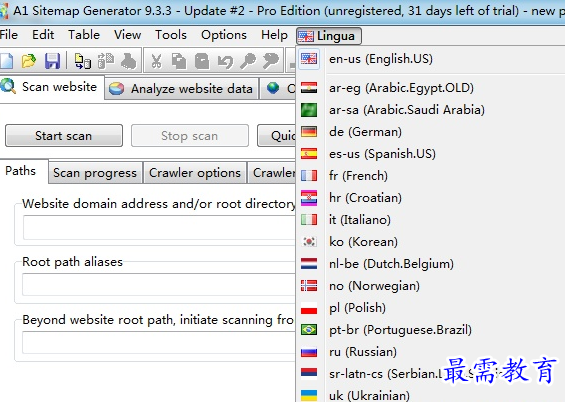Click the Find next toolbar icon
The width and height of the screenshot is (565, 402).
(271, 61)
